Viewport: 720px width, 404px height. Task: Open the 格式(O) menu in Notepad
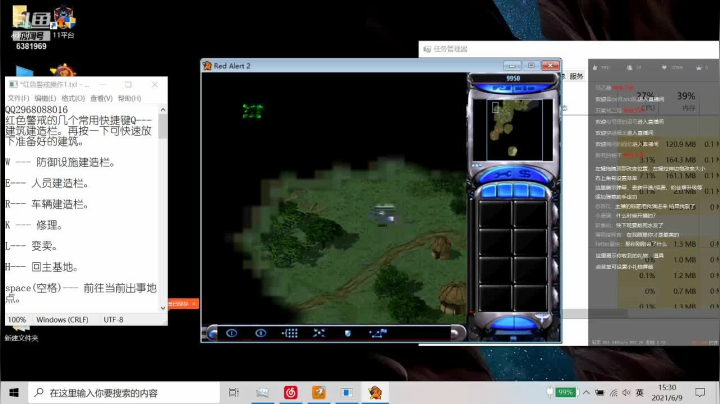coord(73,98)
